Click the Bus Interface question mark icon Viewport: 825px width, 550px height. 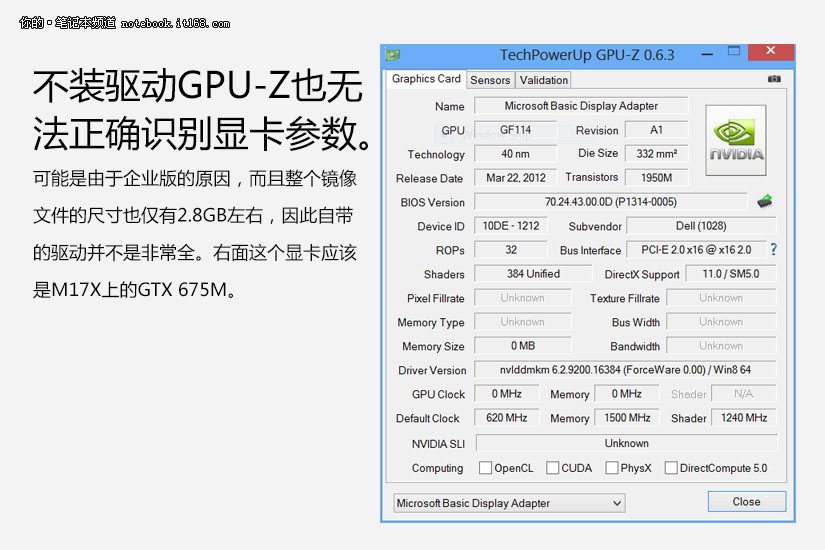(773, 250)
